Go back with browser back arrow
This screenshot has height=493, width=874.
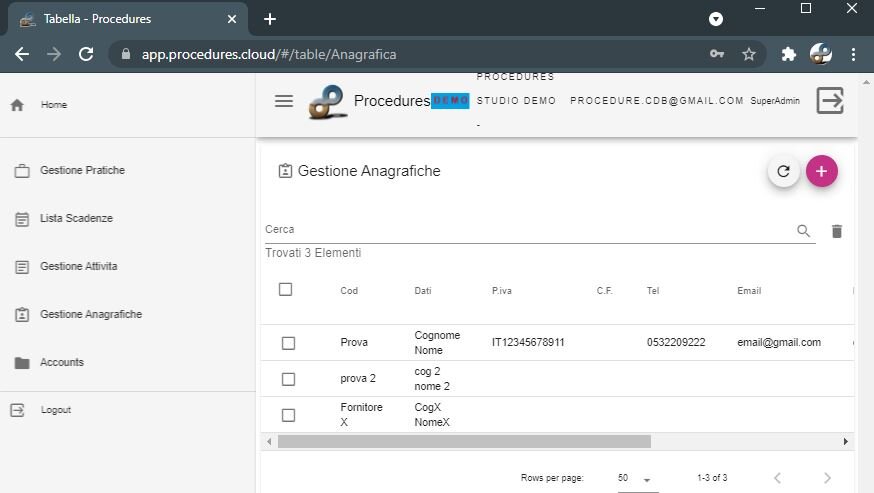(22, 54)
